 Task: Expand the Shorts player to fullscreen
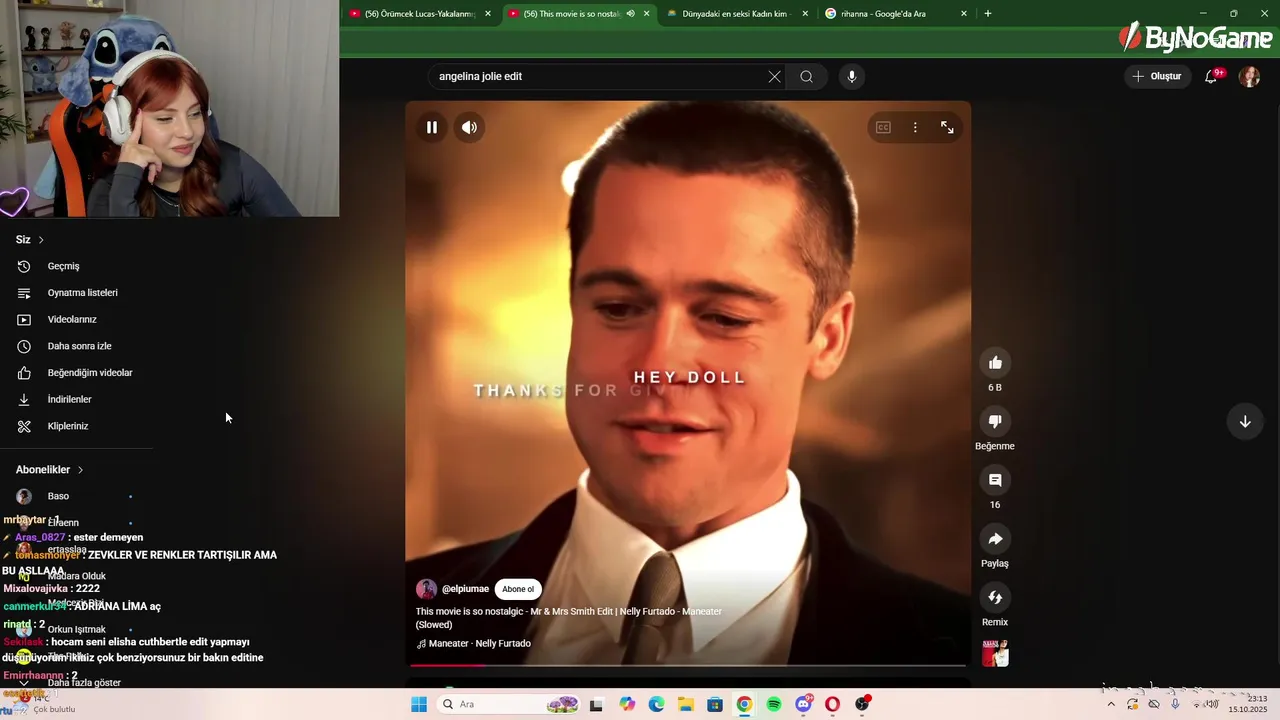coord(947,127)
